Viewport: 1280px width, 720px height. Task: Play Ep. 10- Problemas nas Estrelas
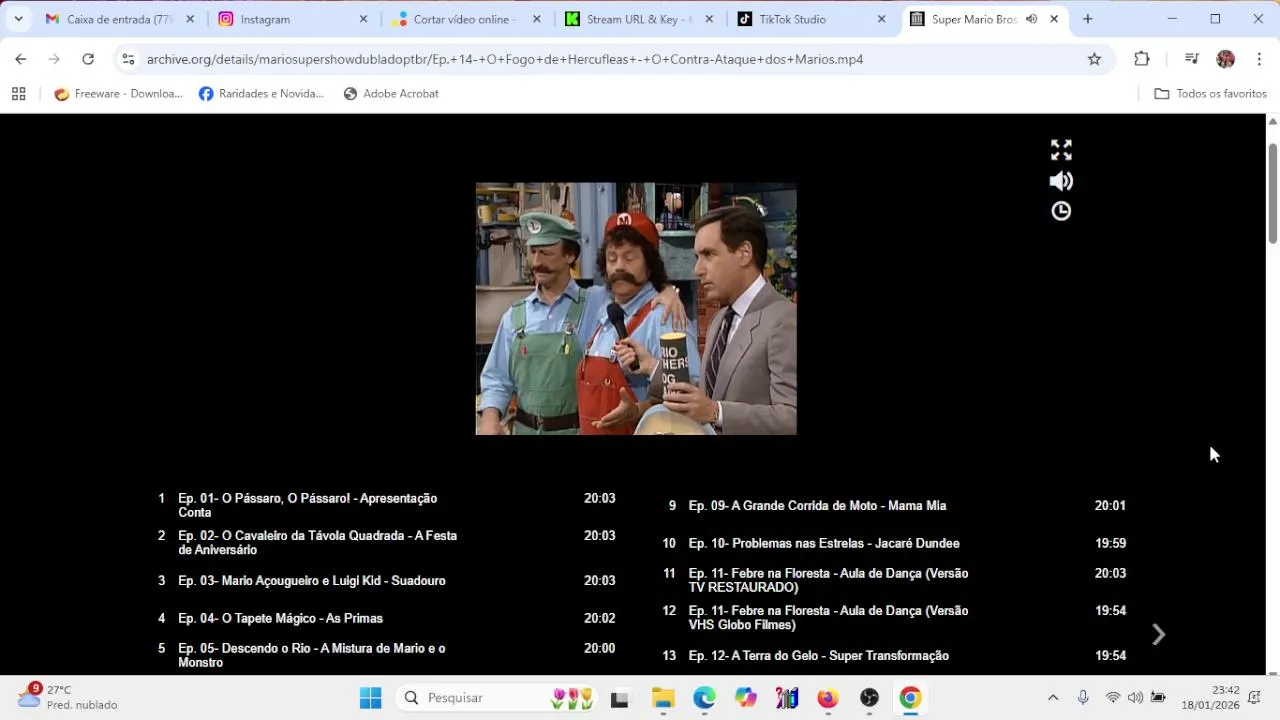897,543
